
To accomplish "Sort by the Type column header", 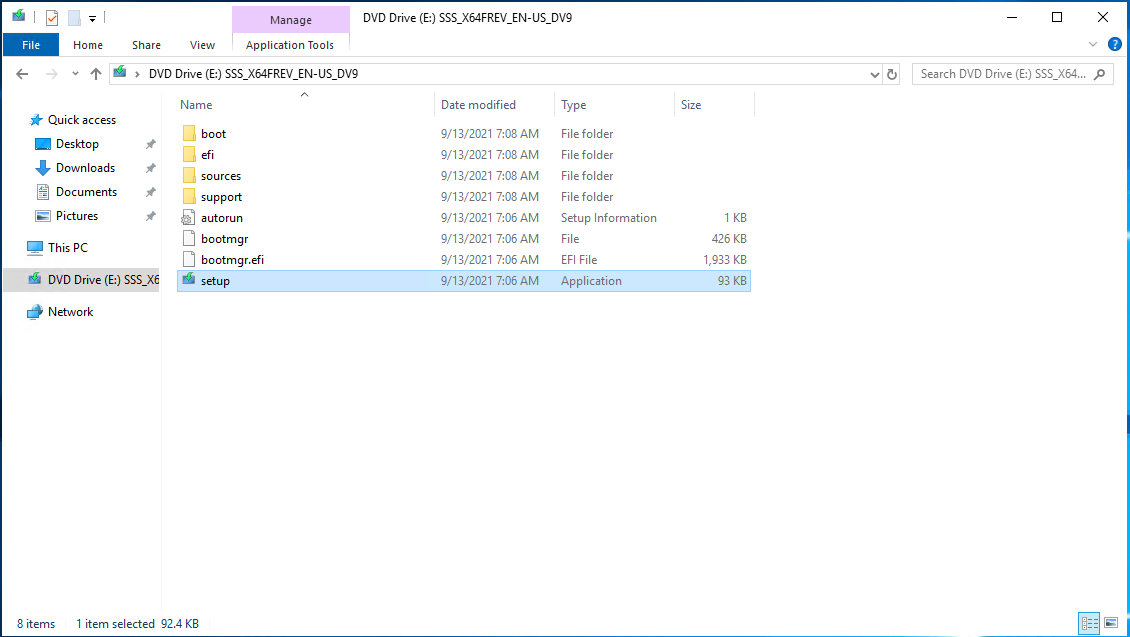I will (x=574, y=104).
